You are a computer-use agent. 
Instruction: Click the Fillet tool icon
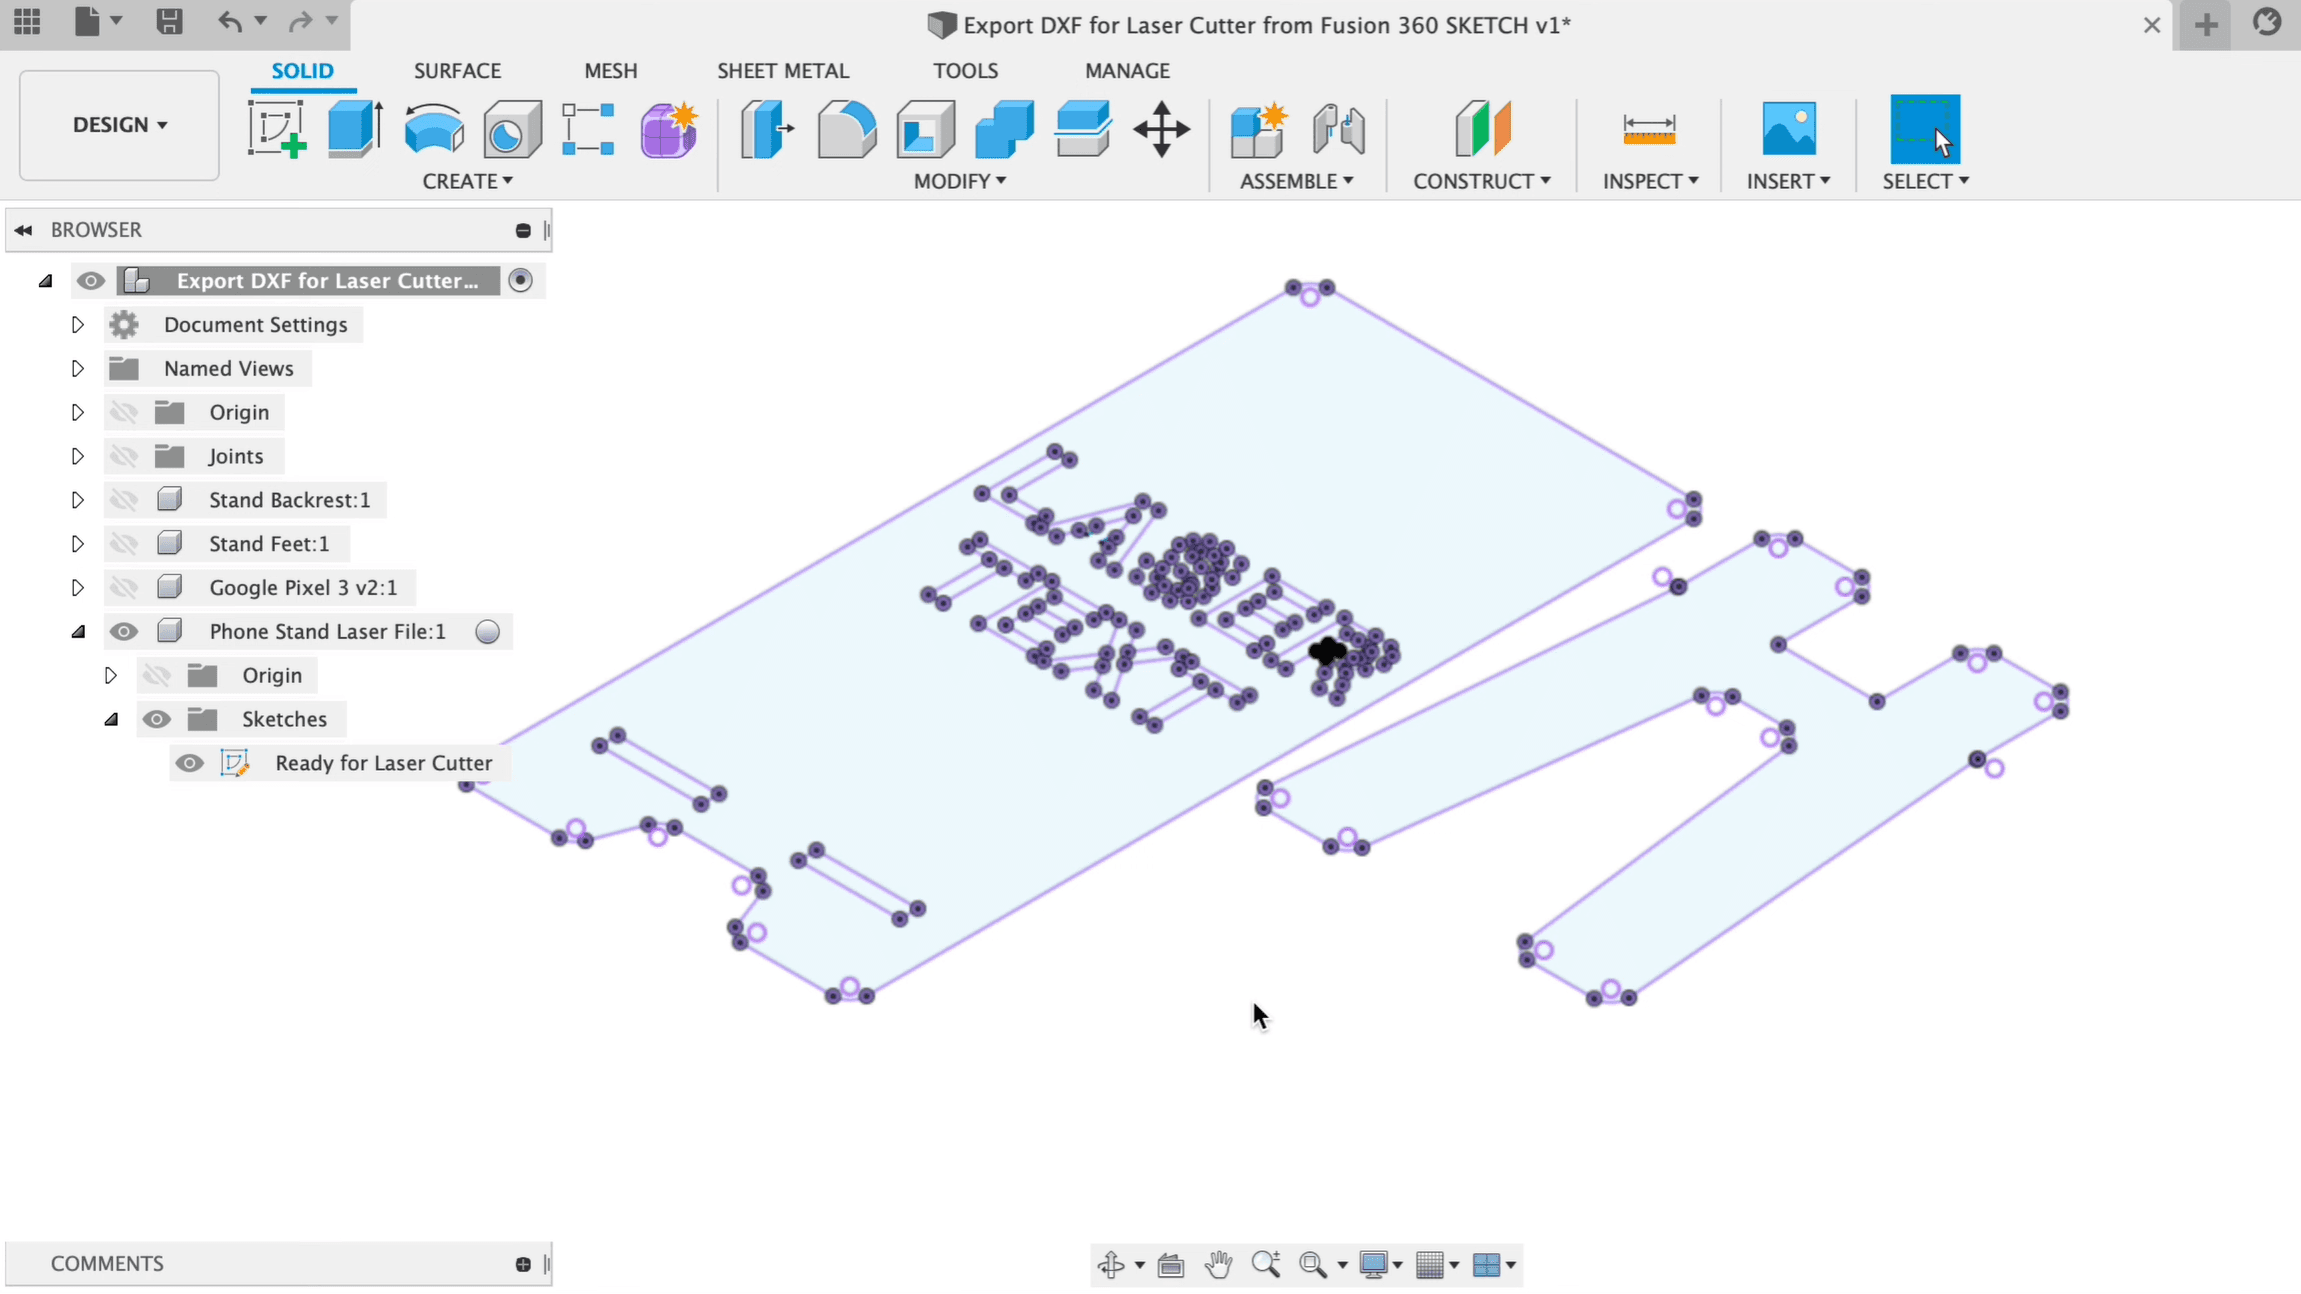[x=846, y=129]
